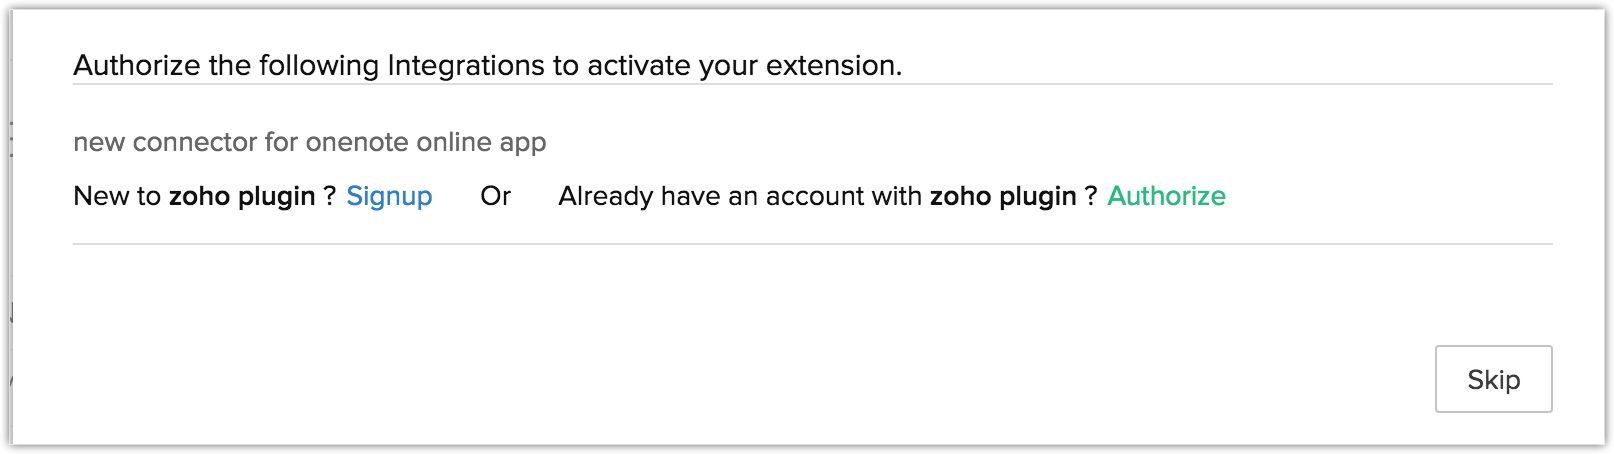Click the 'Or' separator text
The height and width of the screenshot is (454, 1614).
[x=495, y=196]
